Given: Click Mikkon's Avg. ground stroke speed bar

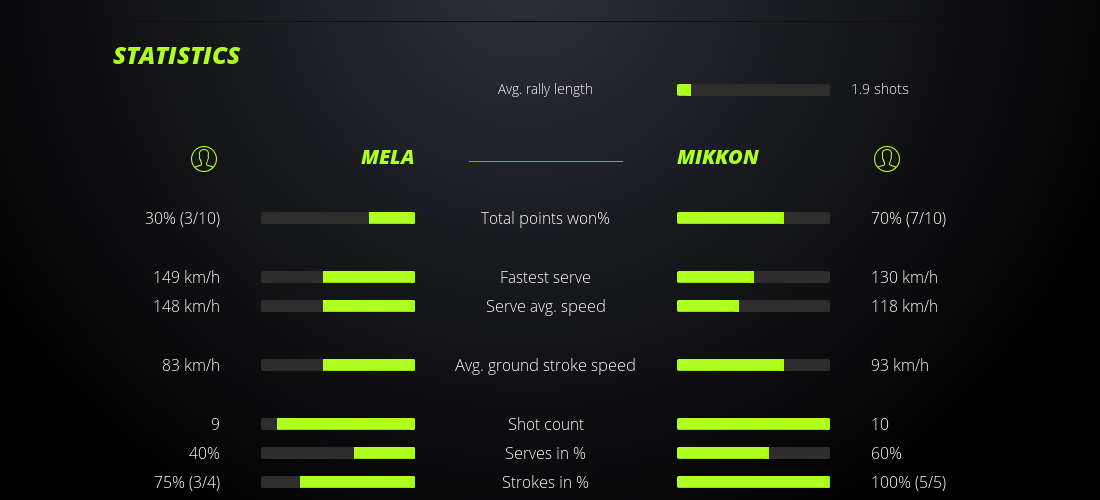Looking at the screenshot, I should point(753,365).
